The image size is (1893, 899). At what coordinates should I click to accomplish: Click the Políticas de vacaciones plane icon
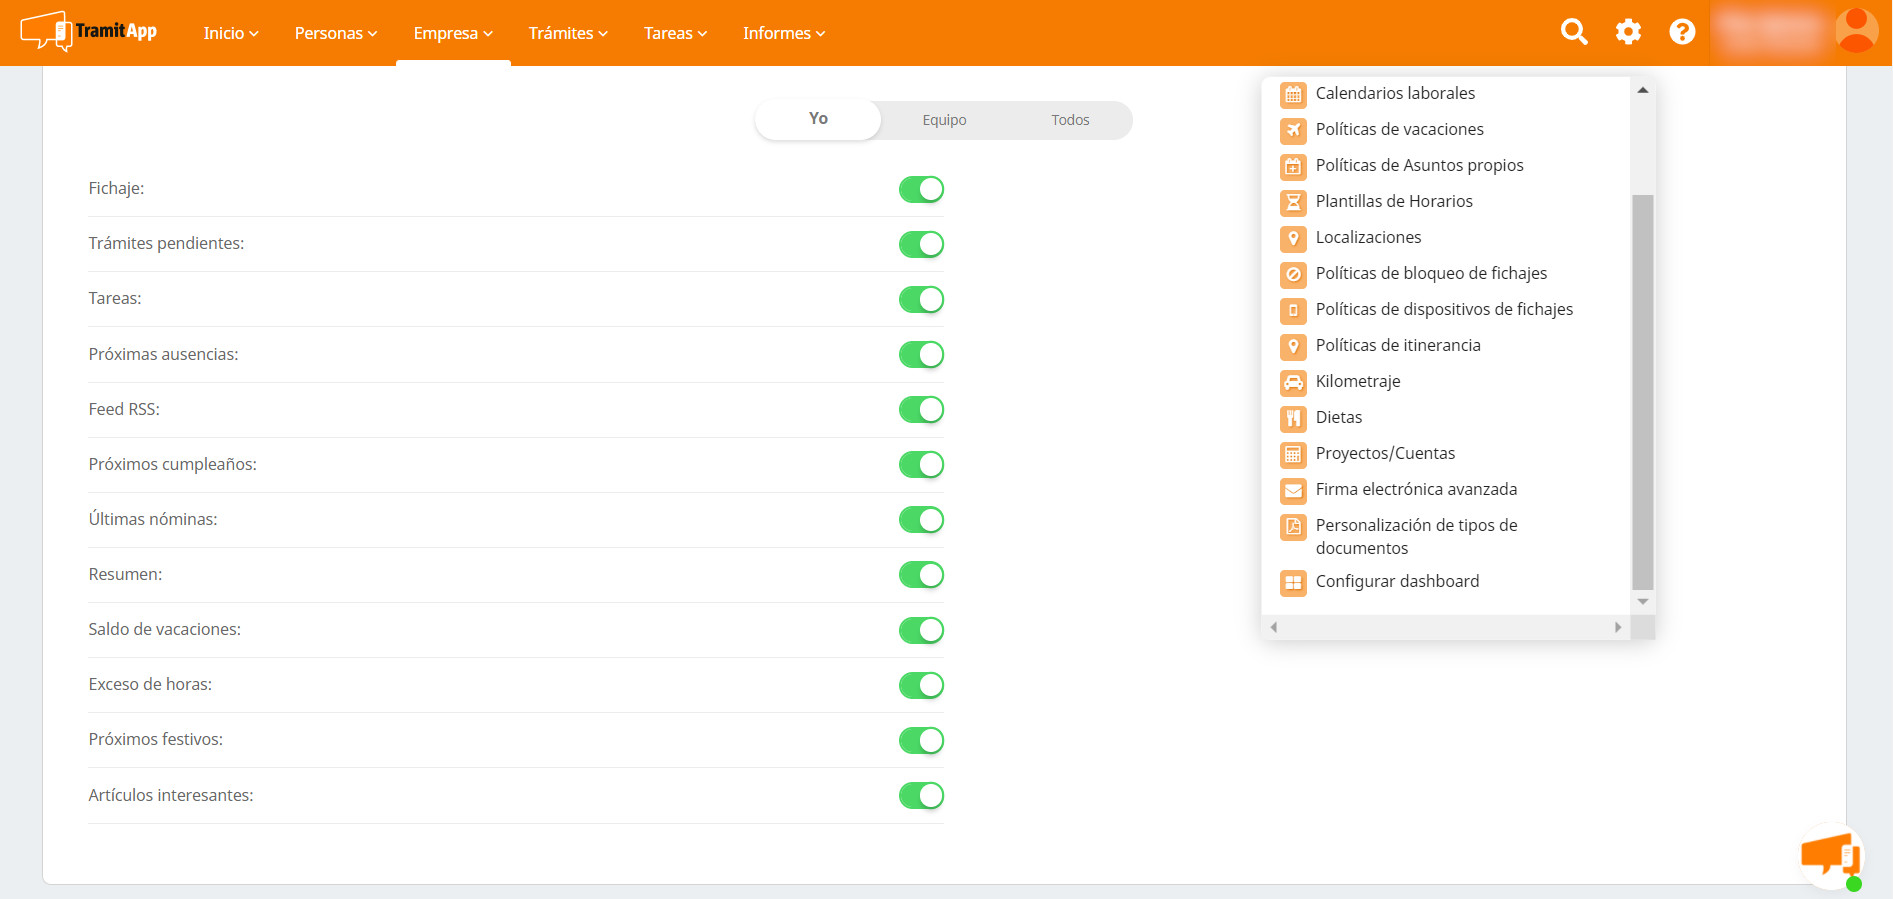[x=1293, y=130]
